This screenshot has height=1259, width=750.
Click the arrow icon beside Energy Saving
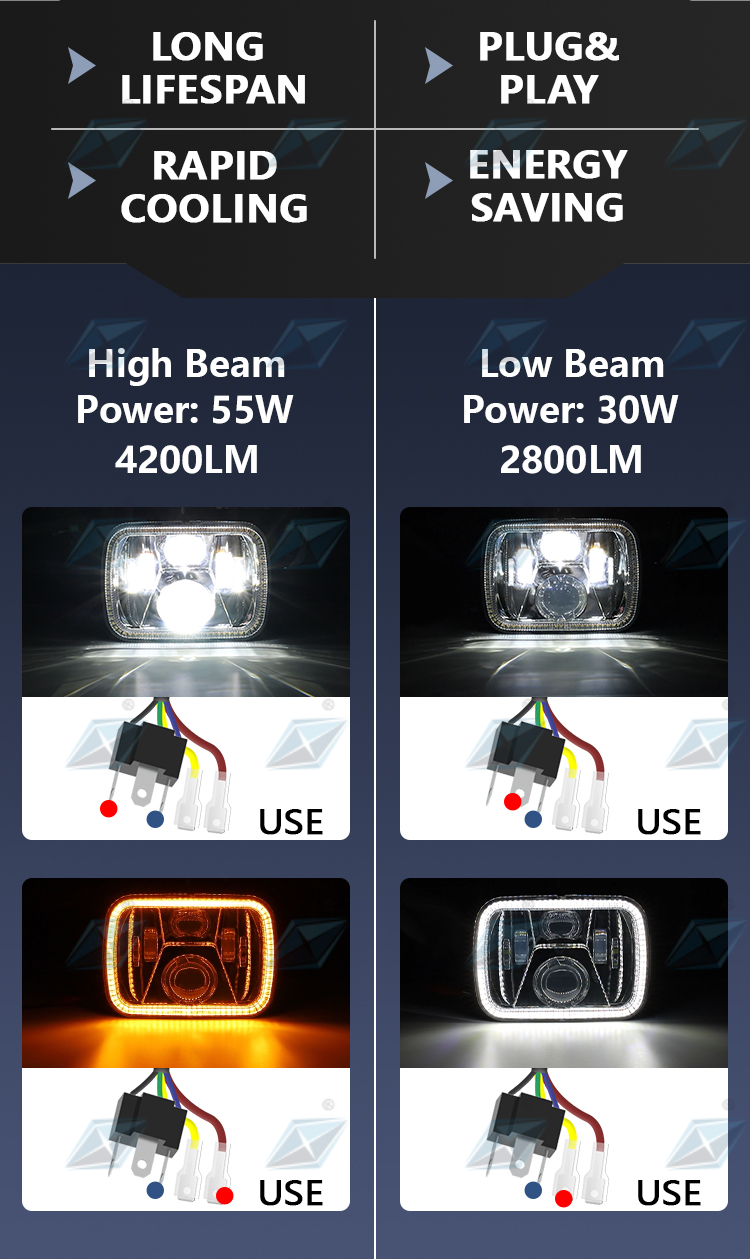point(438,181)
